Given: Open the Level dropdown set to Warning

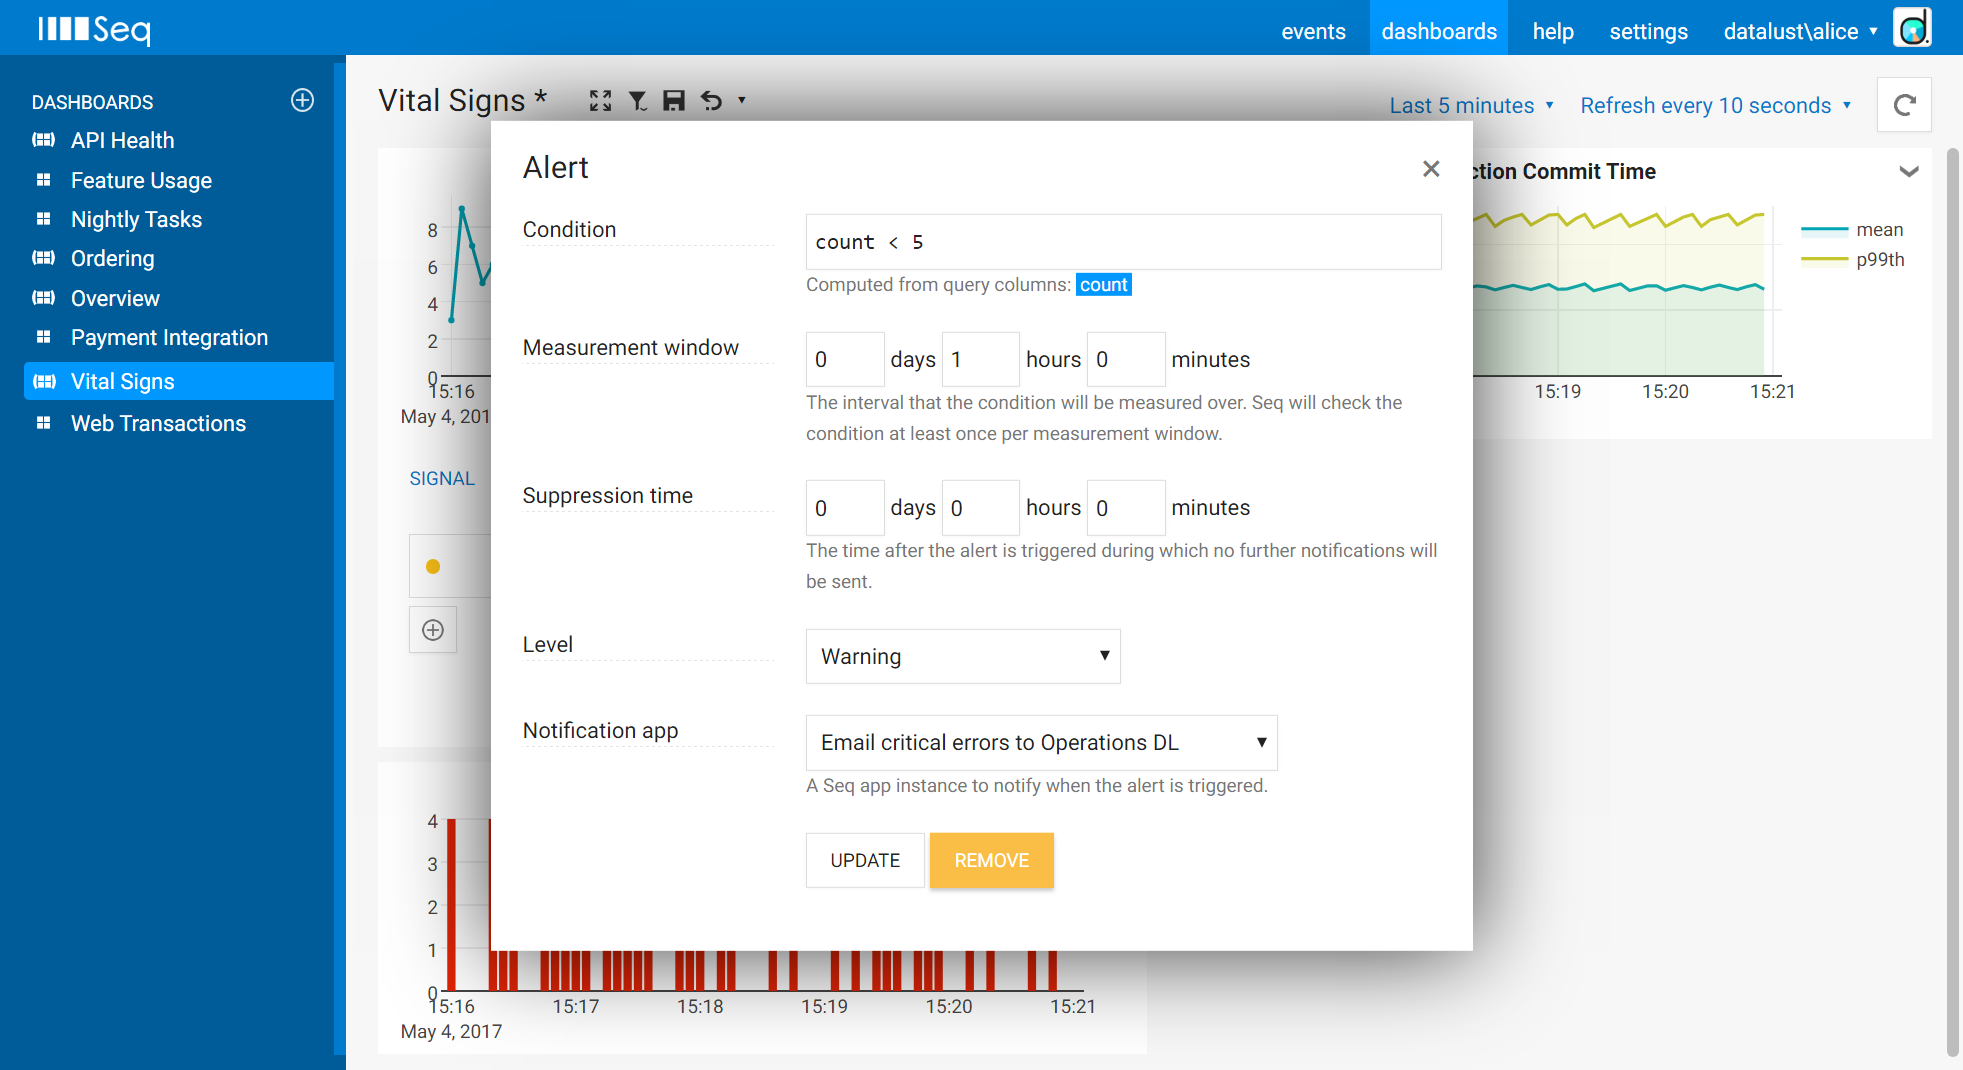Looking at the screenshot, I should pos(963,656).
